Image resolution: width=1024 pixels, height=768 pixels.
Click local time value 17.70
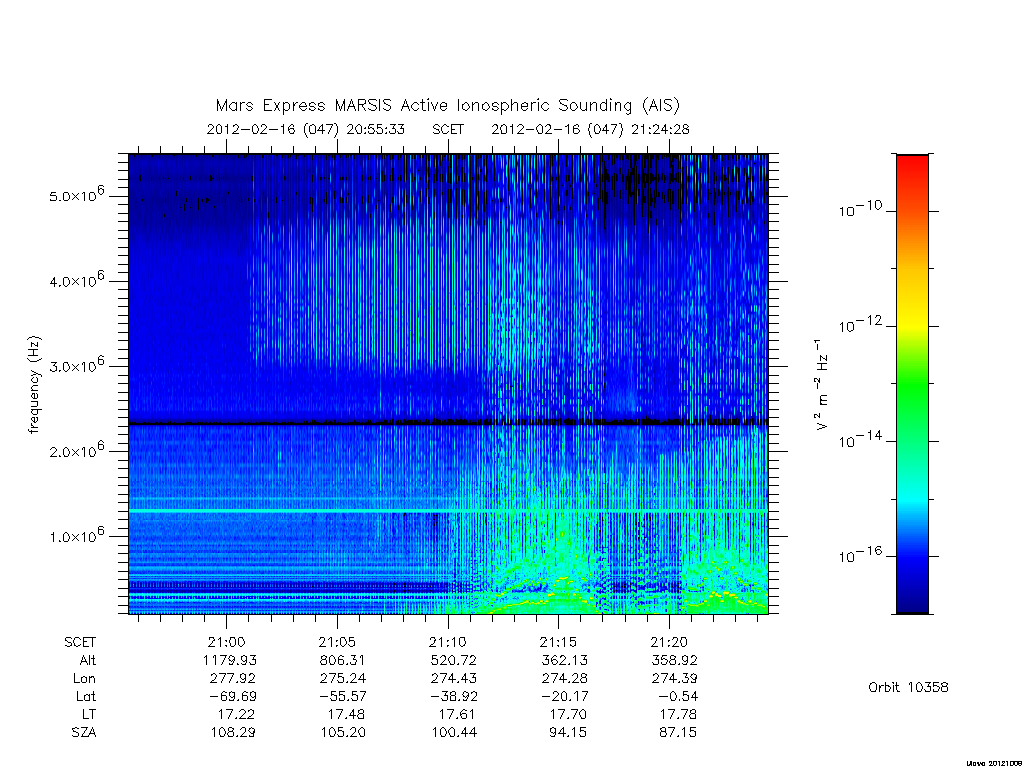pyautogui.click(x=567, y=714)
